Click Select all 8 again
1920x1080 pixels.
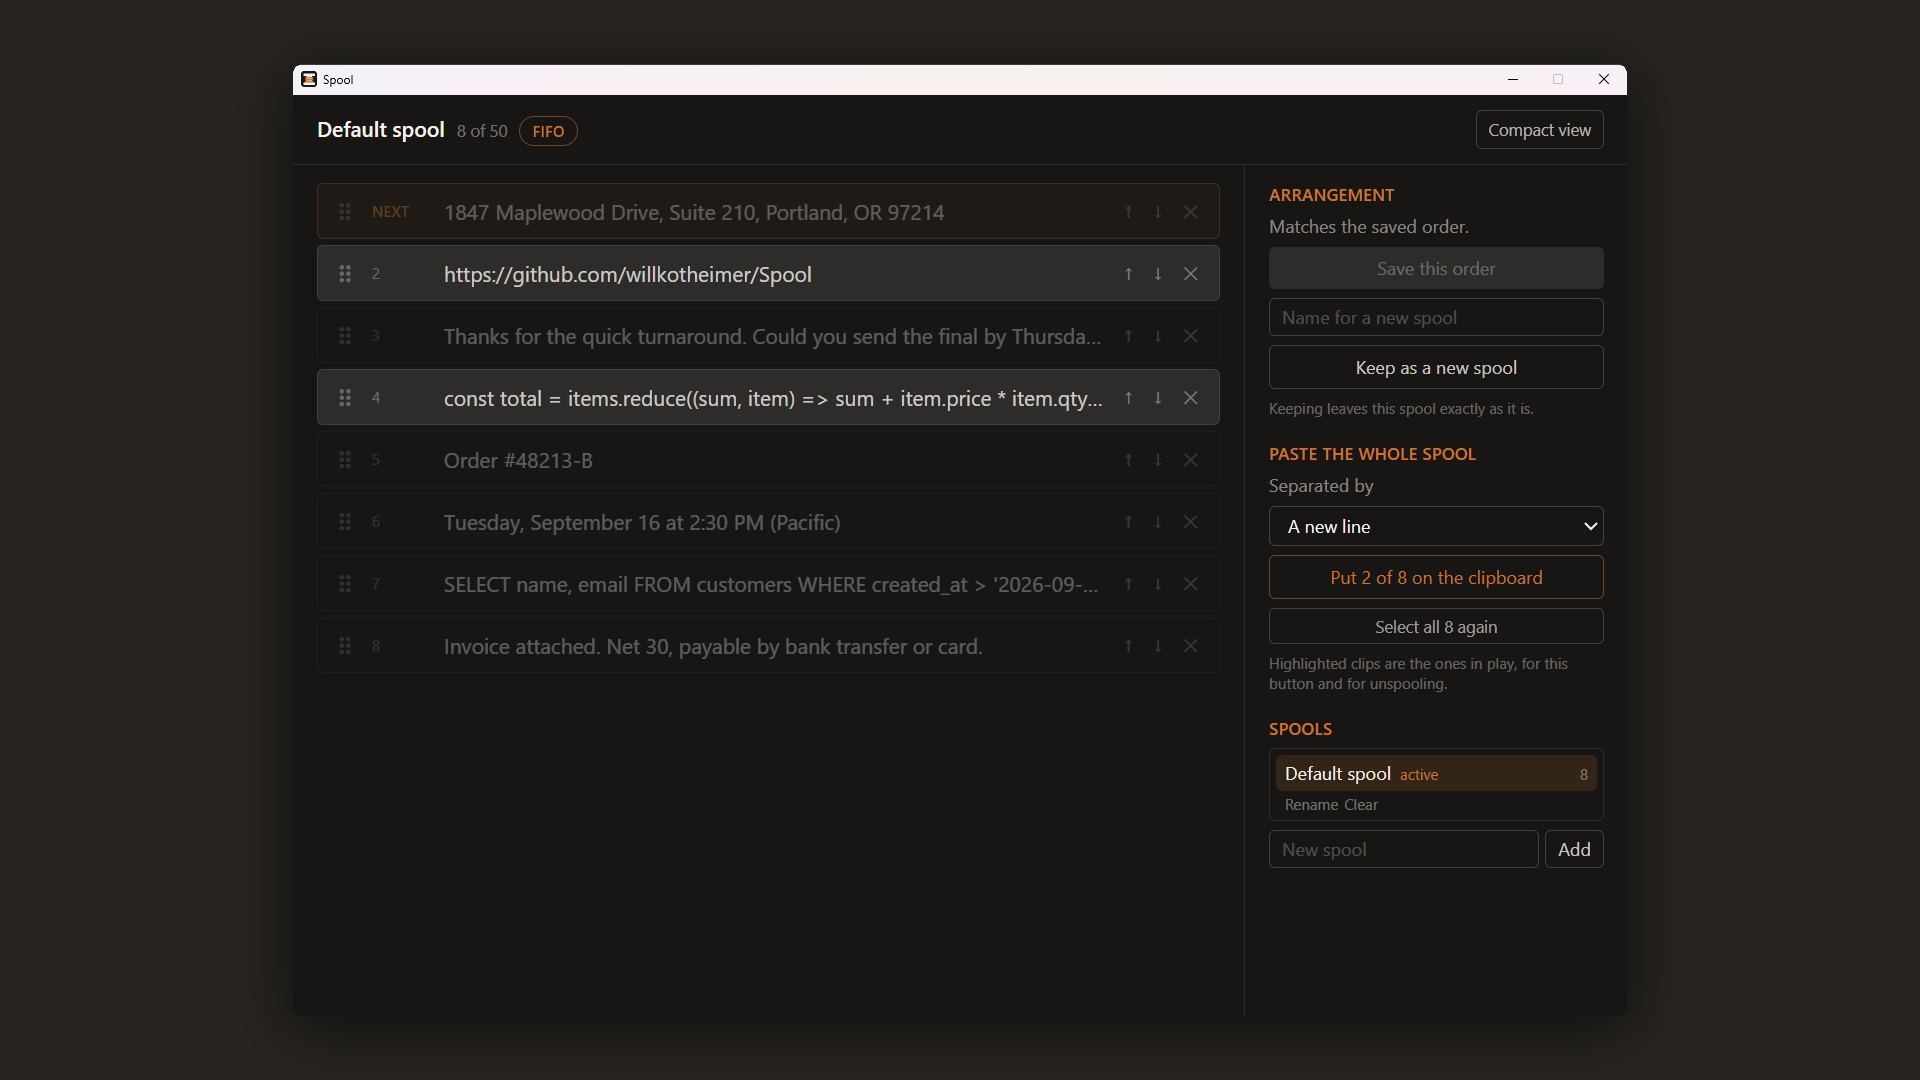[1436, 627]
